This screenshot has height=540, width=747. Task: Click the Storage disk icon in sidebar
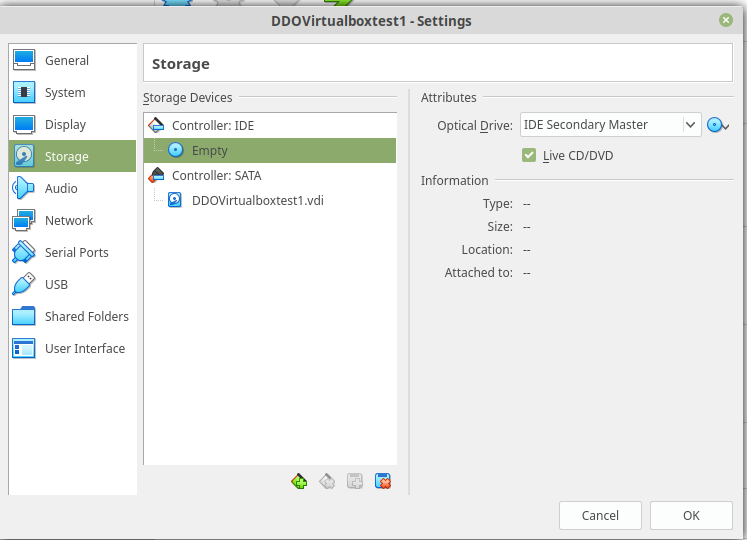(24, 156)
